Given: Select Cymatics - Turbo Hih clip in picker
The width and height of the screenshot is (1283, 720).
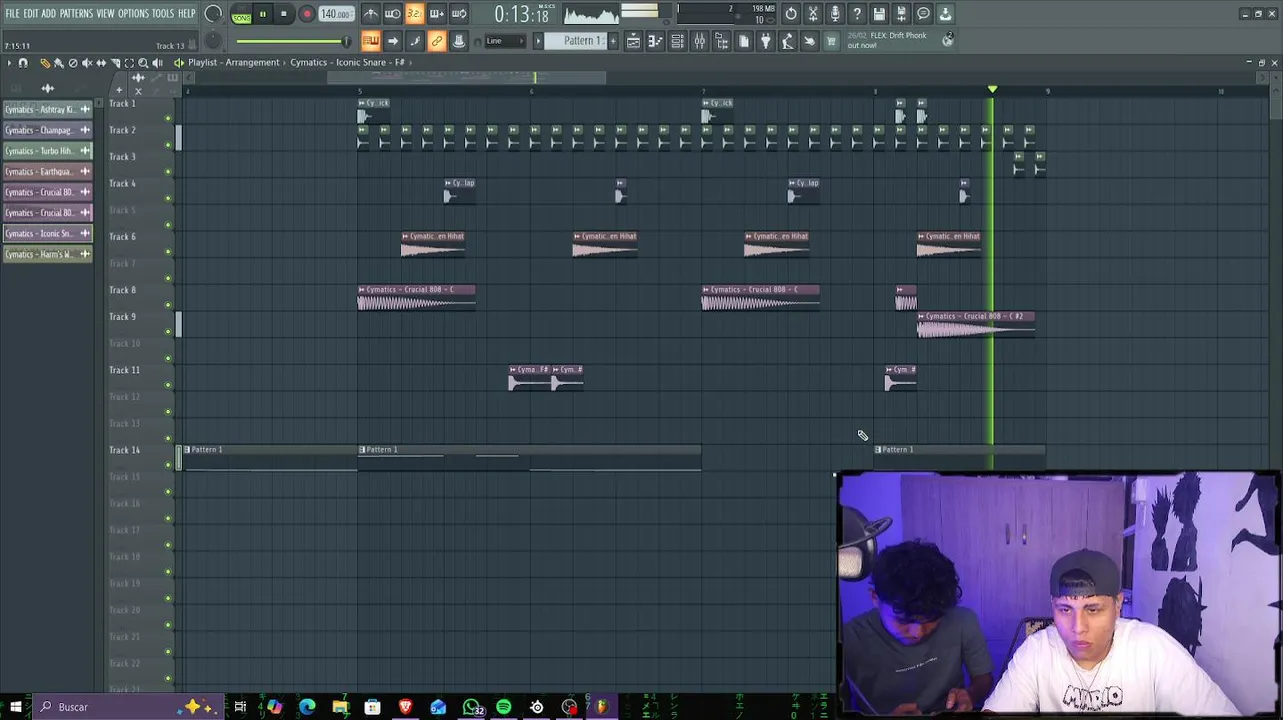Looking at the screenshot, I should pyautogui.click(x=47, y=151).
